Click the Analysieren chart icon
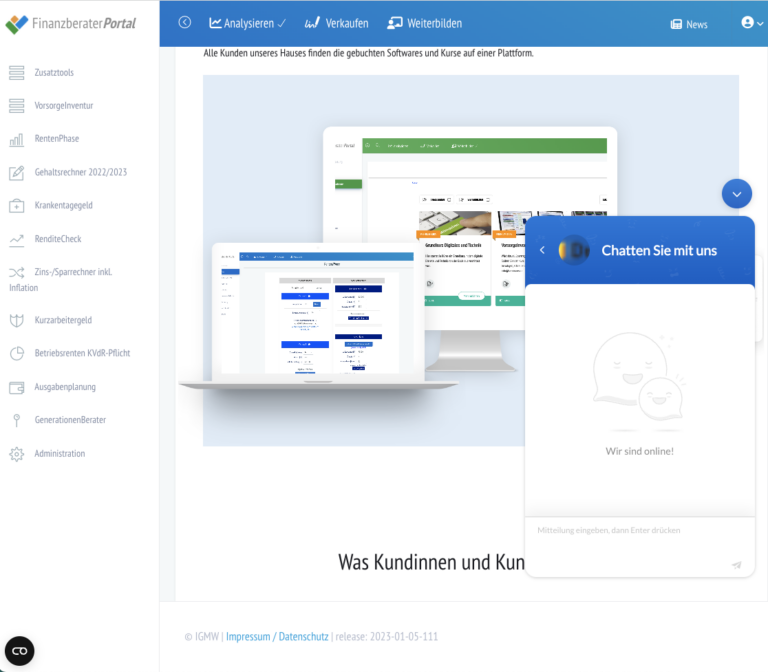Viewport: 768px width, 672px height. click(x=216, y=23)
